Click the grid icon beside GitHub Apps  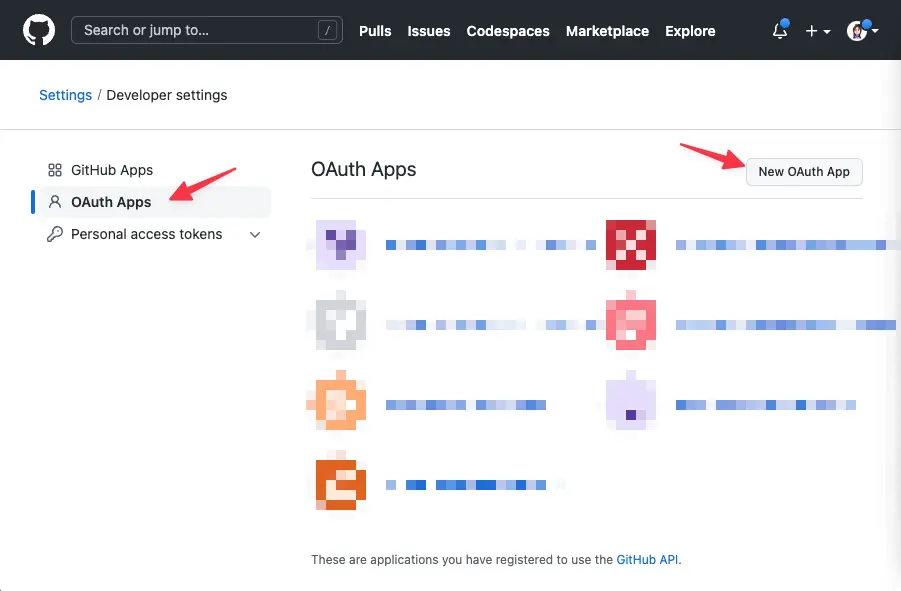pyautogui.click(x=54, y=169)
